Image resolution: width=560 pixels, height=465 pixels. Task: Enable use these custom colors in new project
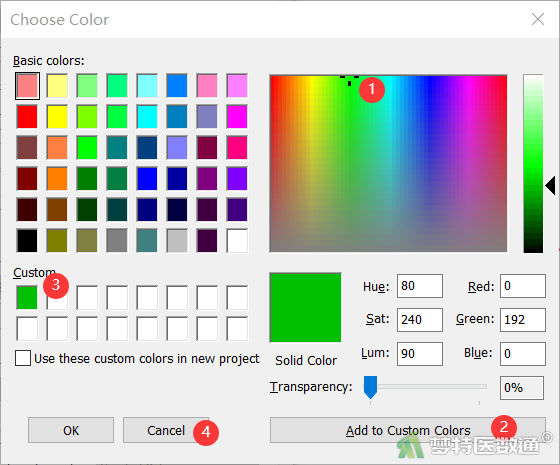23,358
